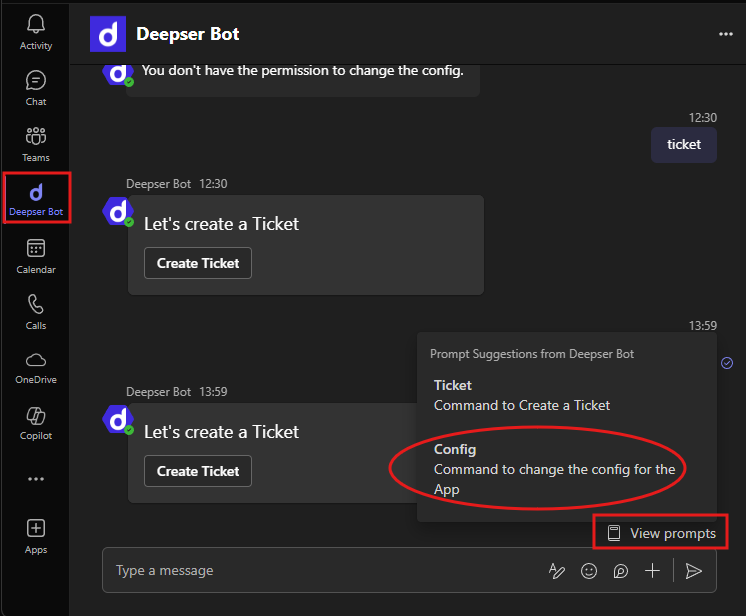Click the 13:59 Create Ticket button

point(198,471)
